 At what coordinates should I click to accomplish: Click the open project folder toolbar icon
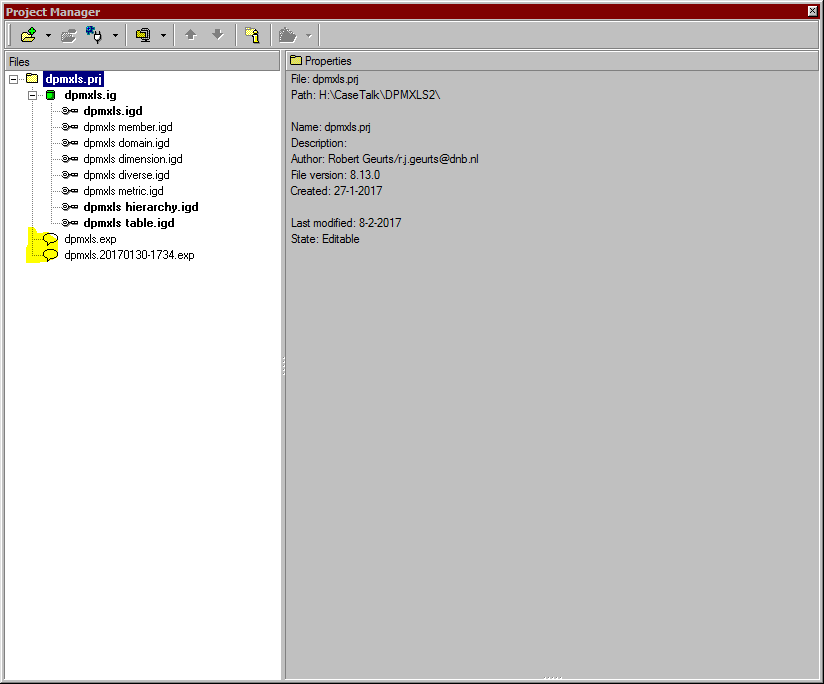point(28,35)
